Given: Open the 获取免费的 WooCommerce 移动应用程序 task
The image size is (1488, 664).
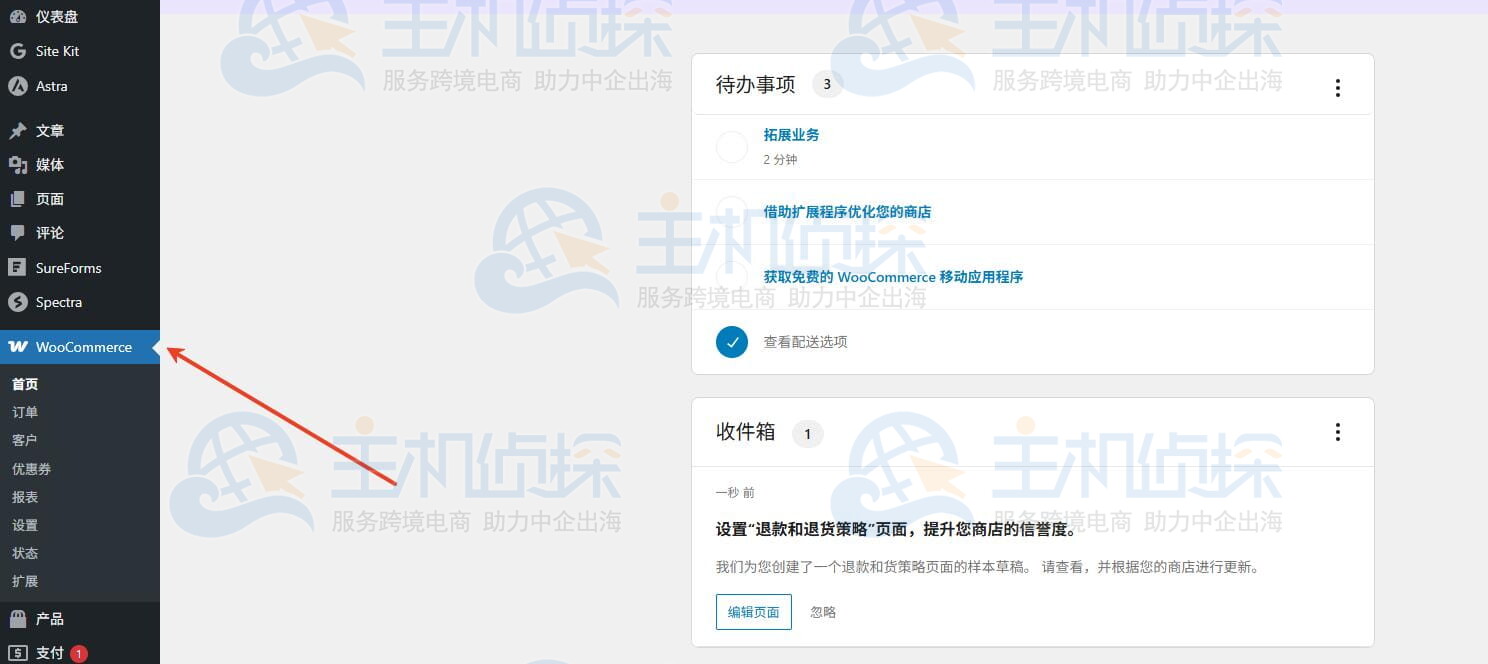Looking at the screenshot, I should (894, 276).
